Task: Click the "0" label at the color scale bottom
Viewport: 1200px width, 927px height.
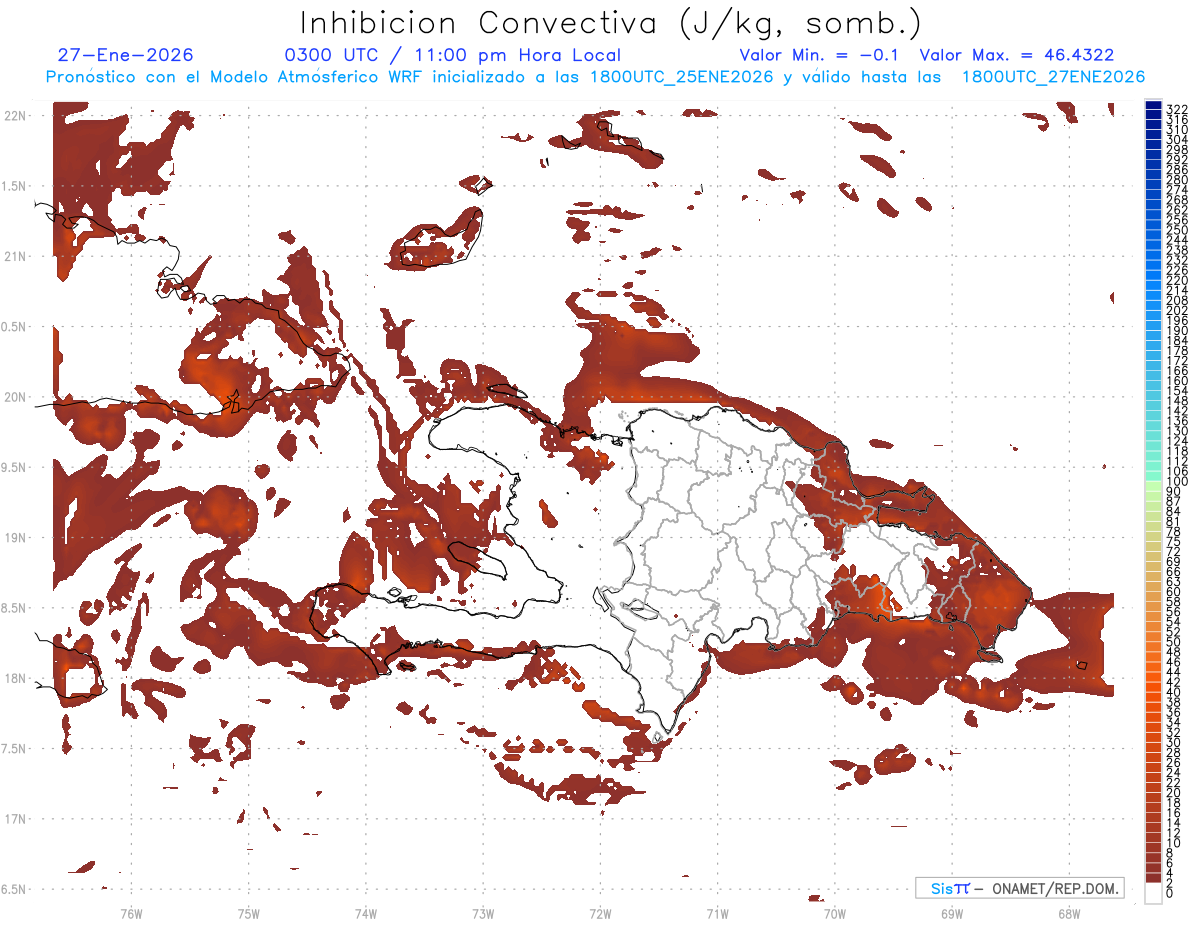Action: click(x=1170, y=895)
